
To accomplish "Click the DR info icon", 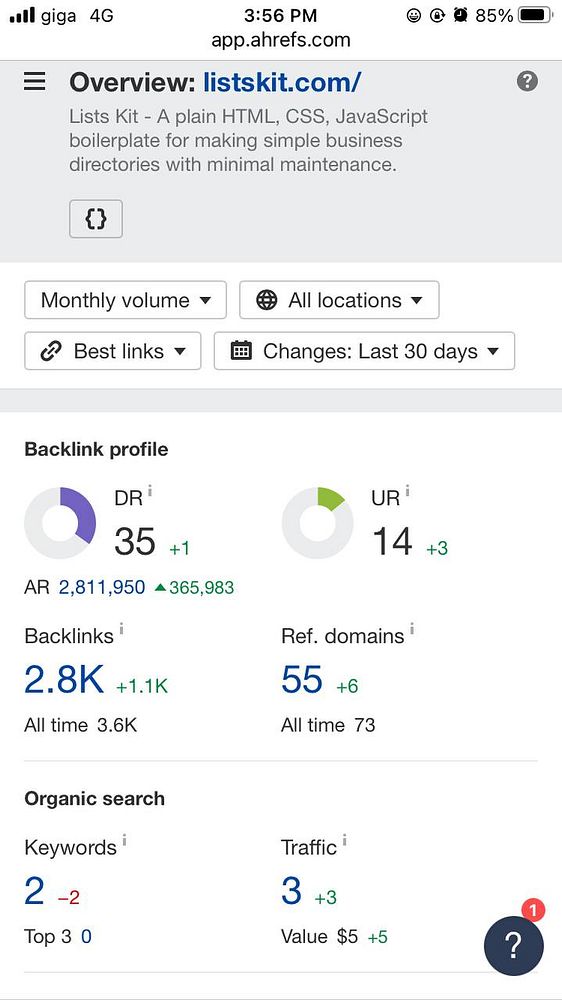I will [x=150, y=491].
